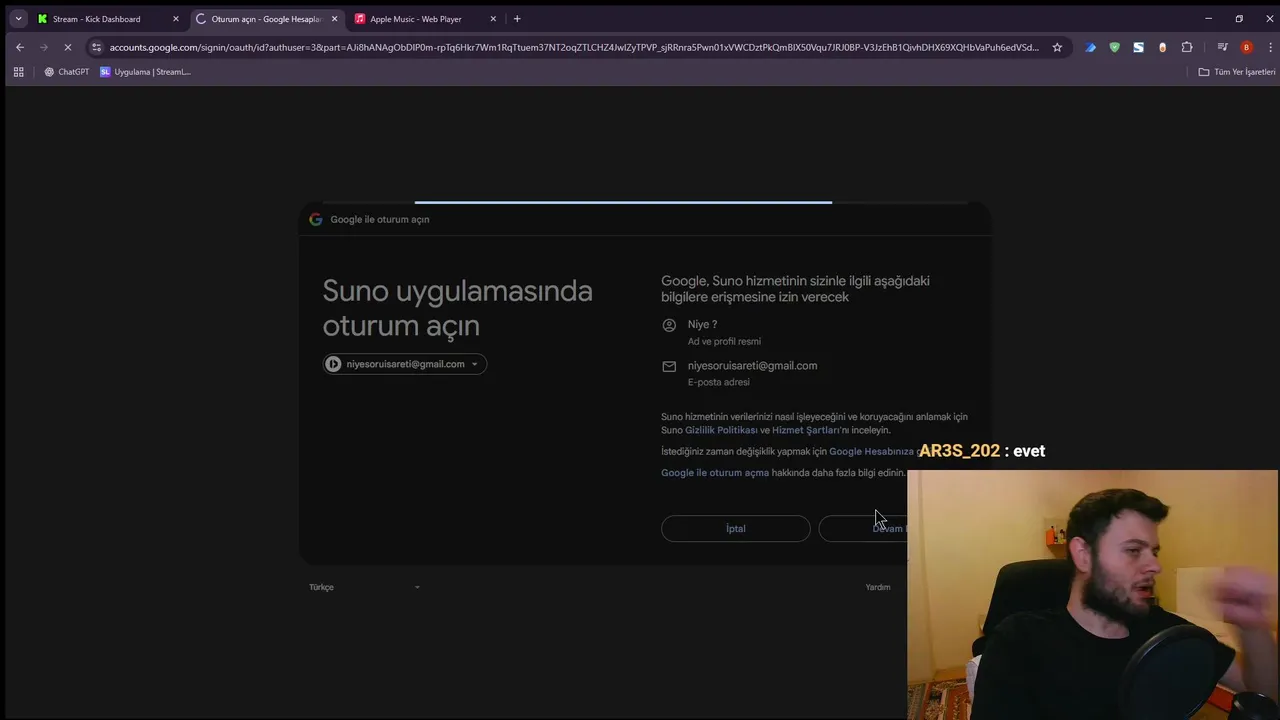Screen dimensions: 1280x720
Task: Close the Apple Music tab
Action: (493, 19)
